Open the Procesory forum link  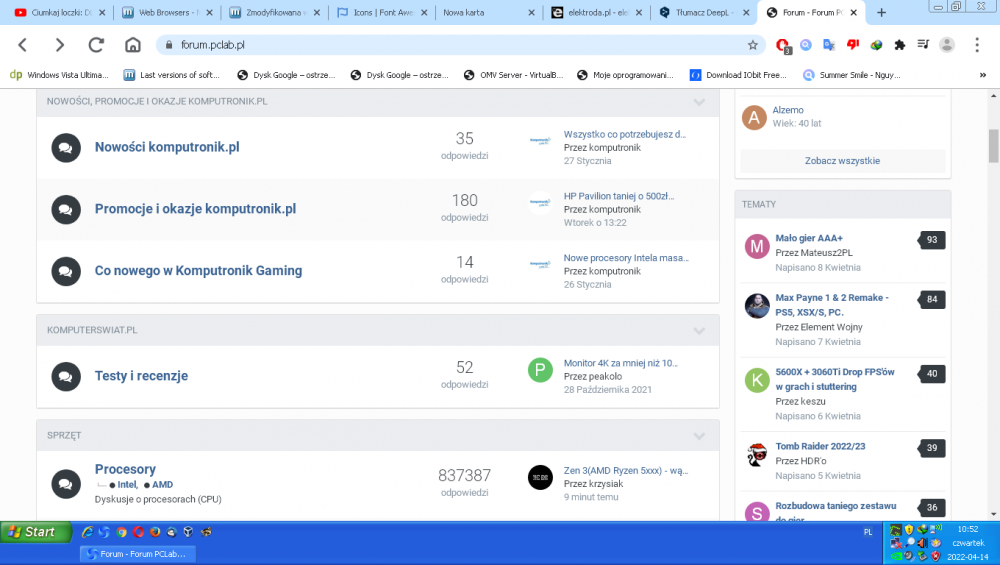click(125, 469)
